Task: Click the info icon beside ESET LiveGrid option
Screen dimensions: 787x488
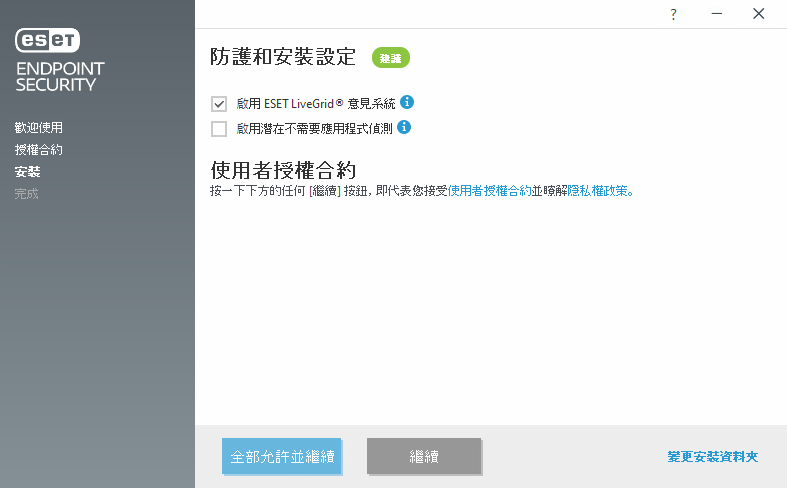Action: tap(407, 102)
